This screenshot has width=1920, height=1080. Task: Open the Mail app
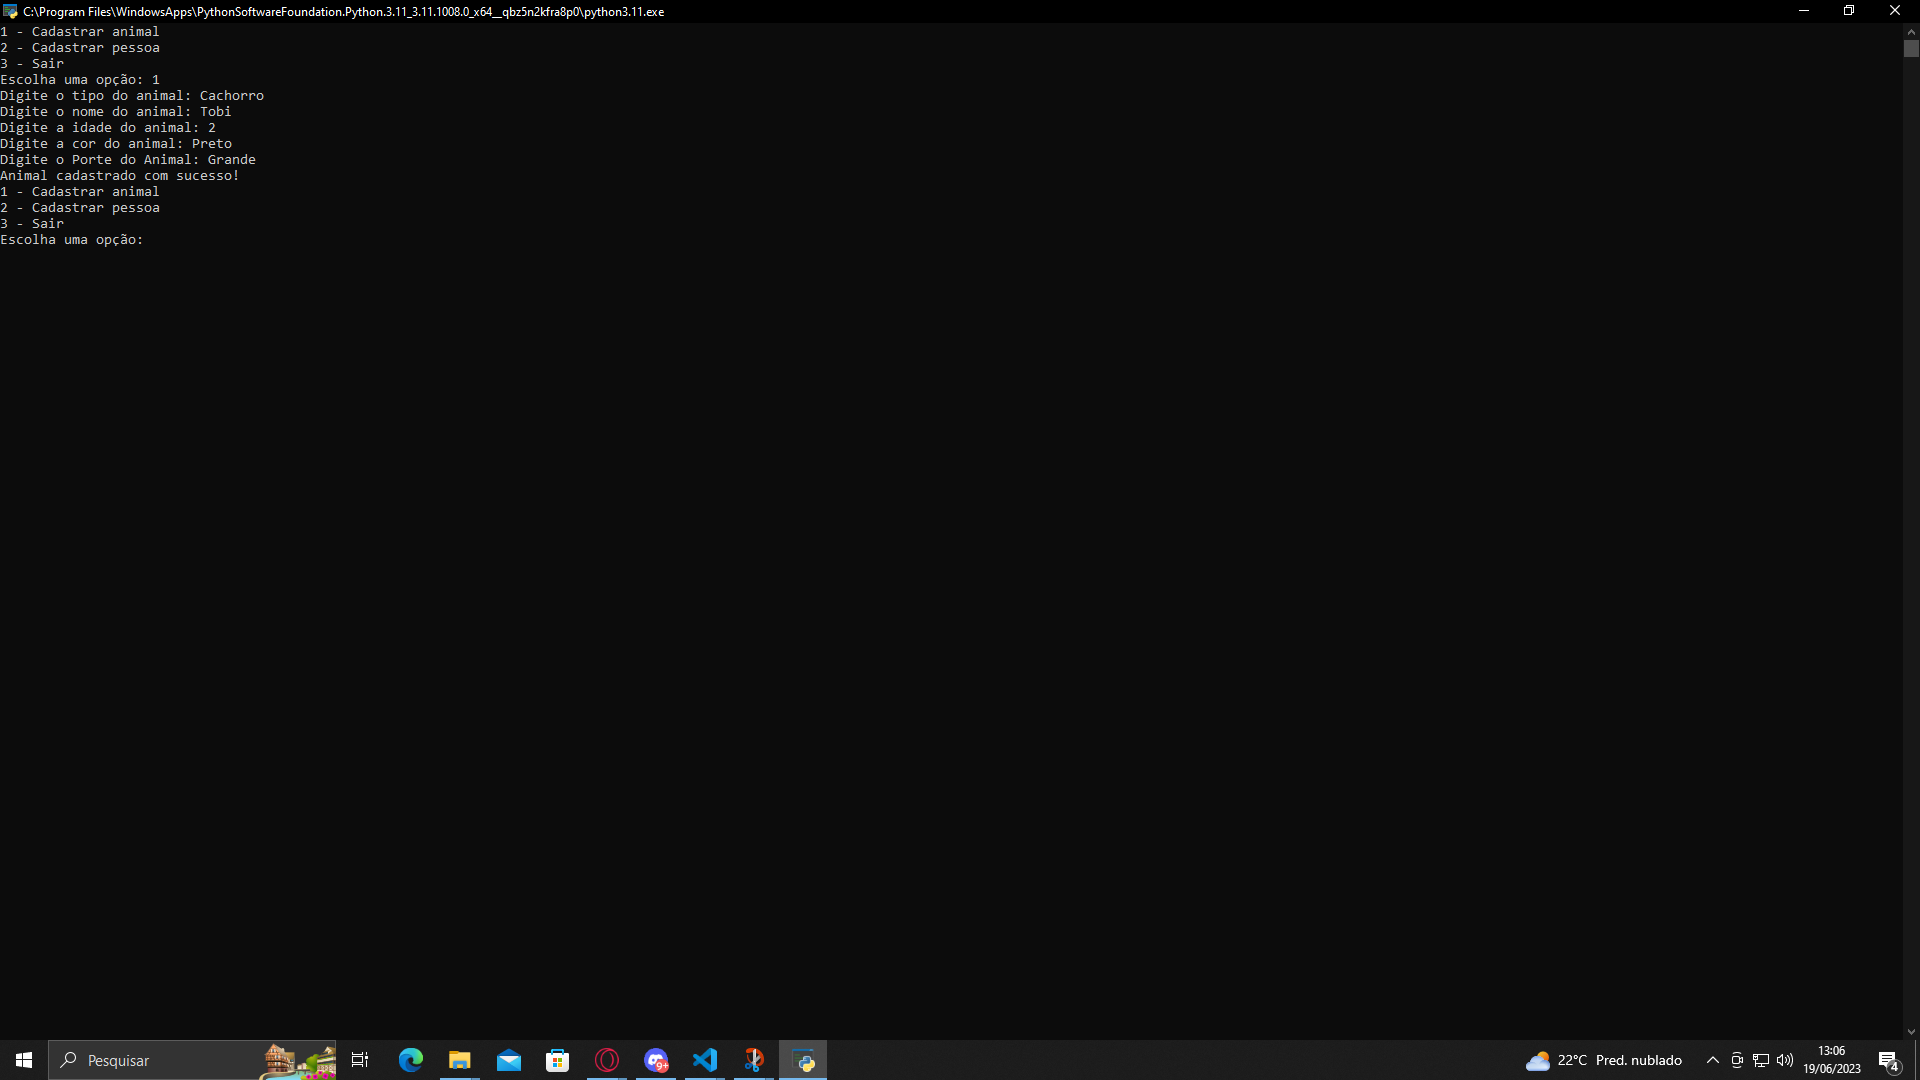click(508, 1060)
